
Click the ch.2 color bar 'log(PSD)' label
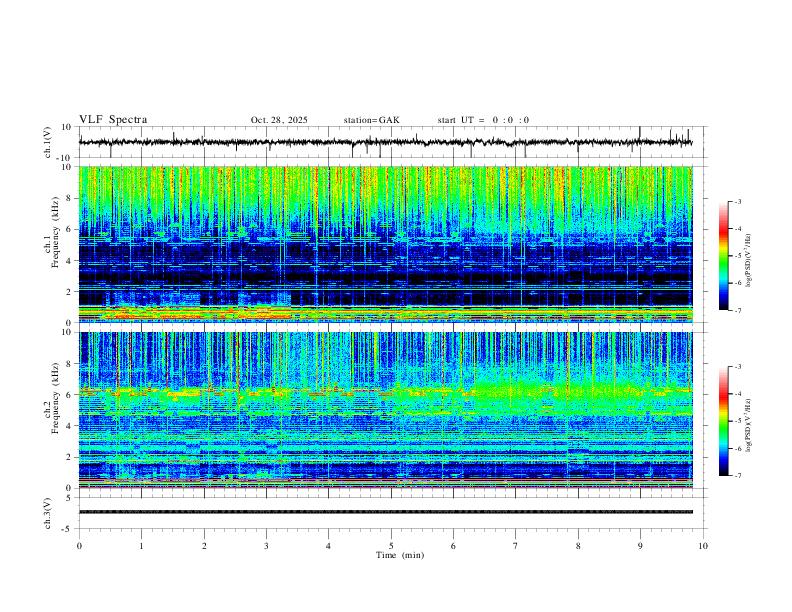(x=749, y=425)
